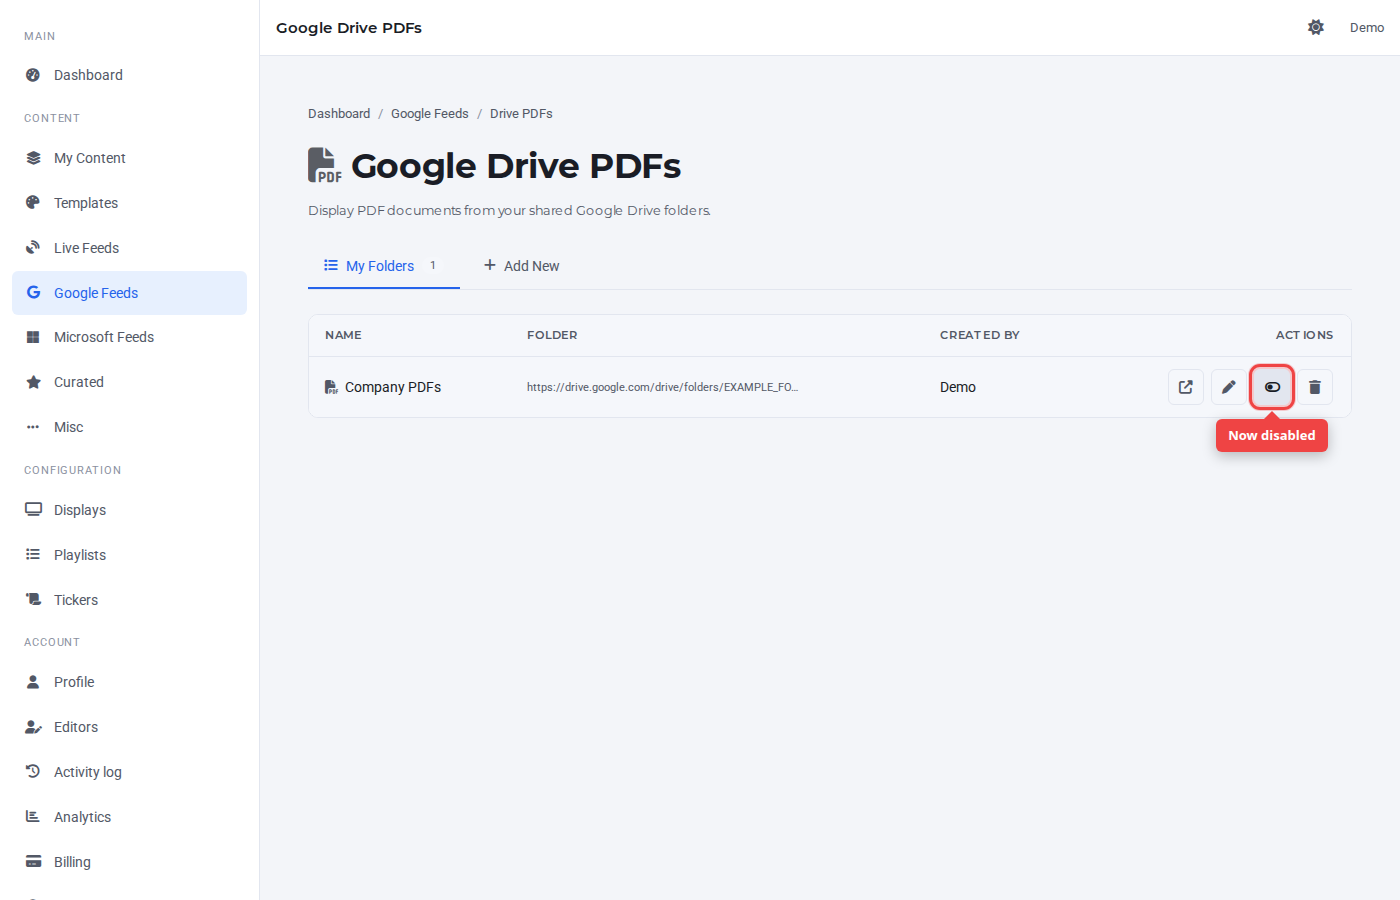Open Profile account page
Image resolution: width=1400 pixels, height=900 pixels.
coord(130,682)
